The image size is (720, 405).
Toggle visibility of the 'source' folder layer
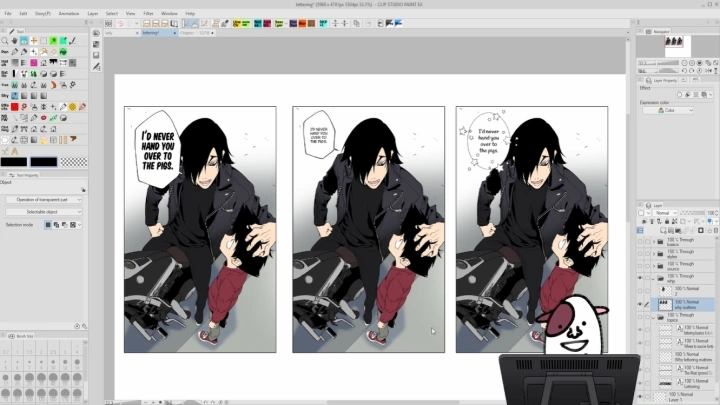(x=640, y=266)
